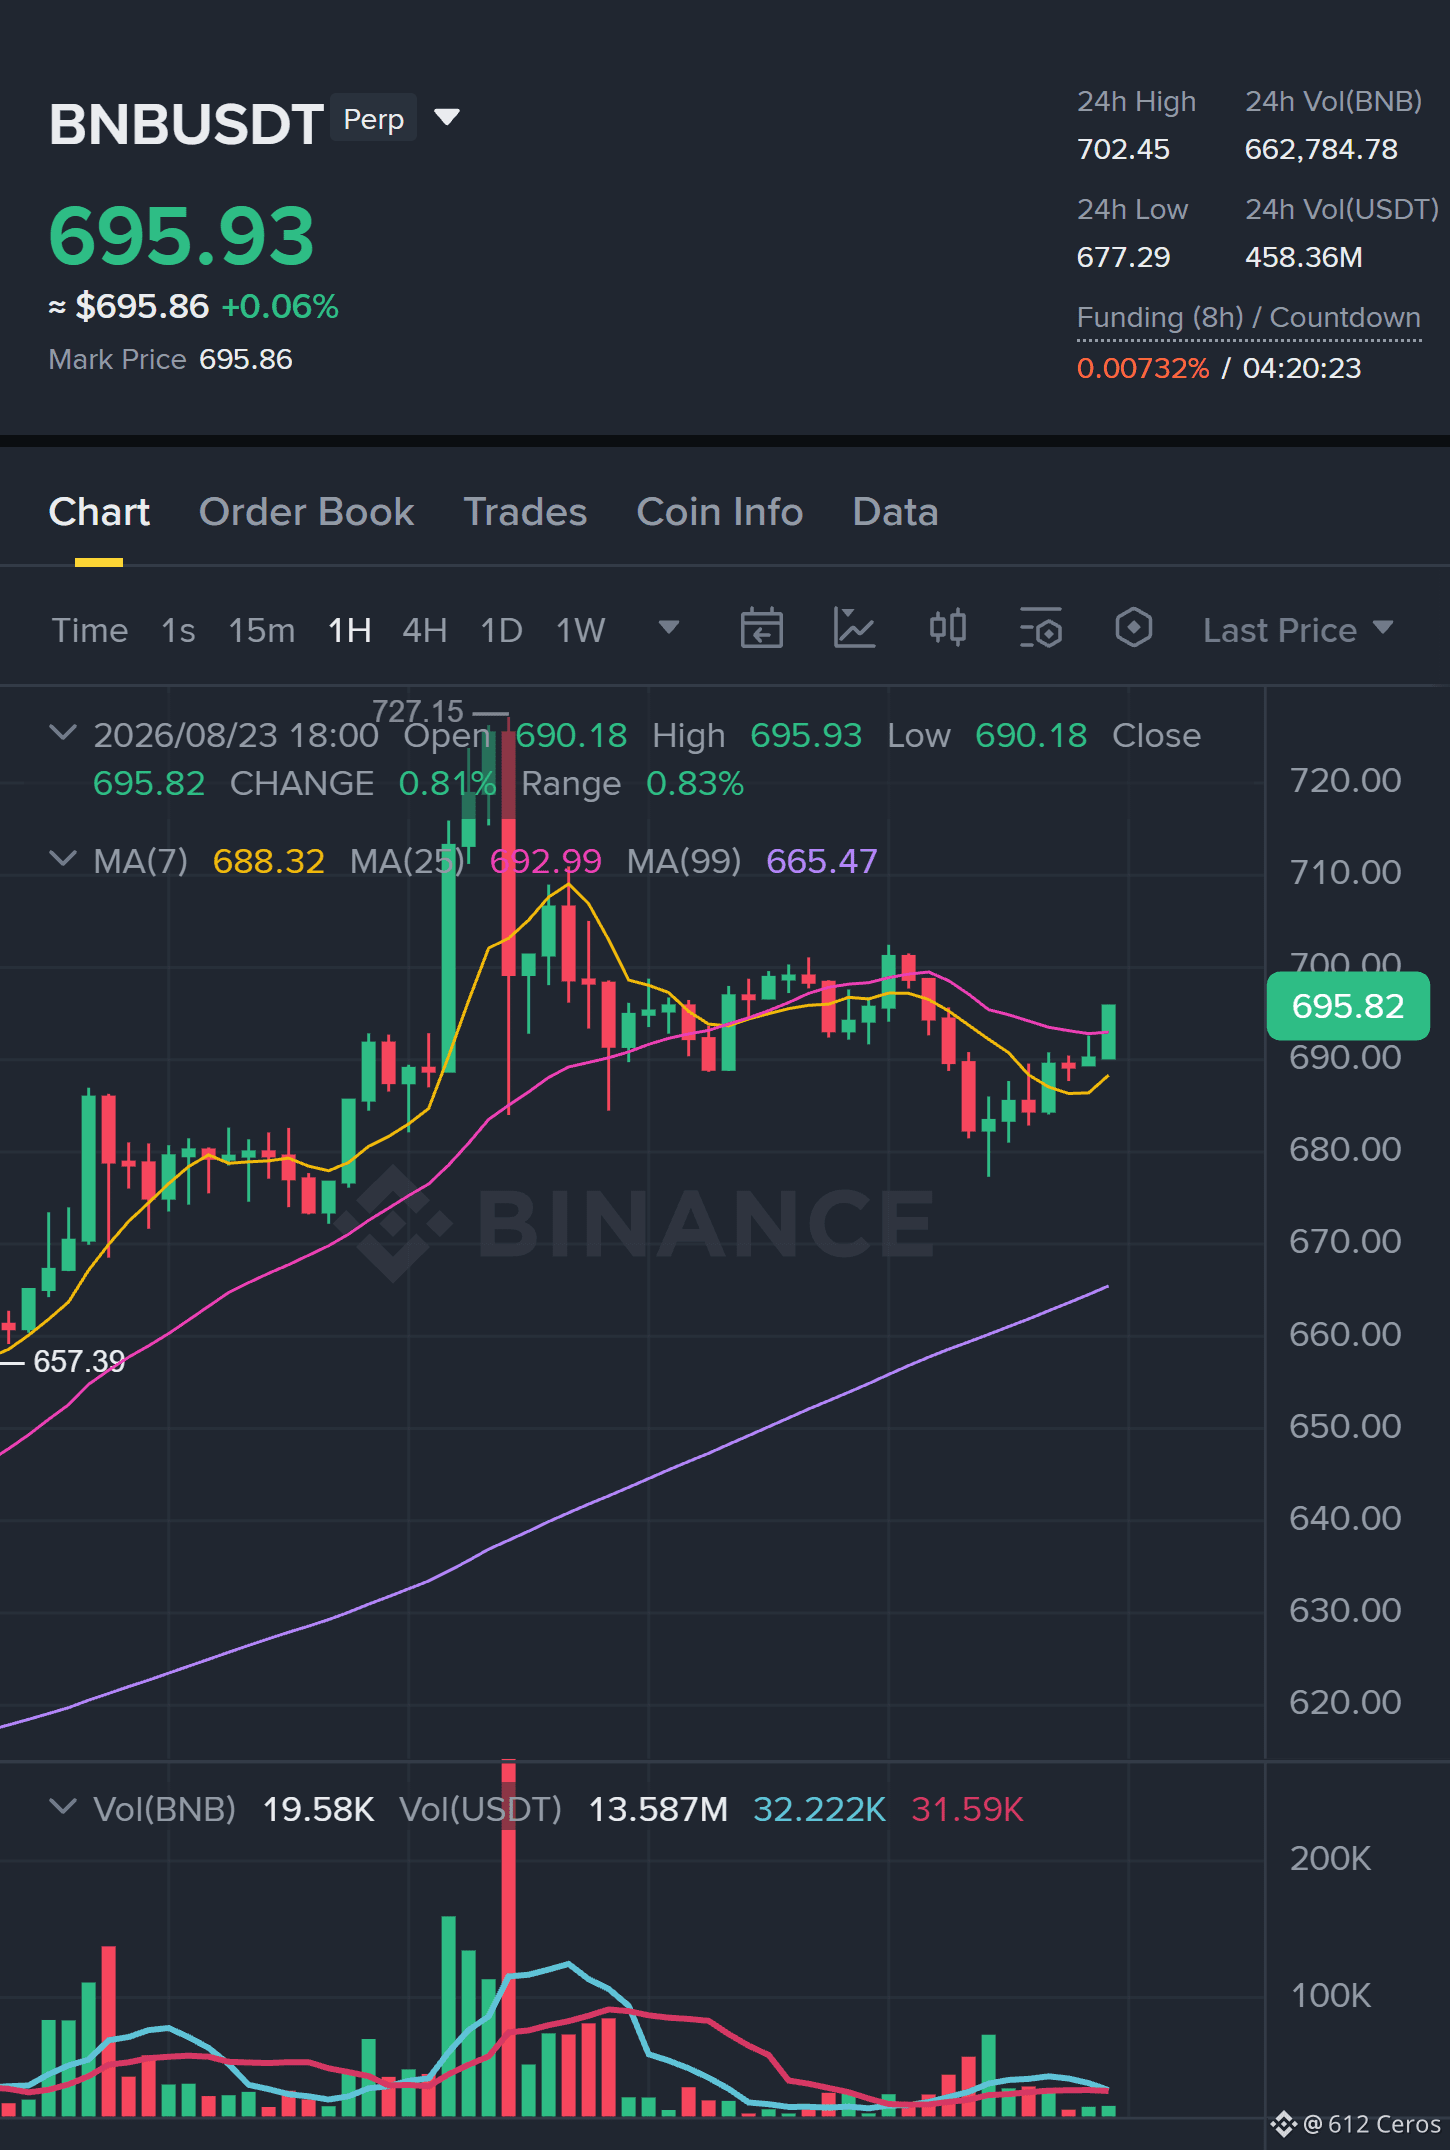Click the 24h High value 702.45
Image resolution: width=1450 pixels, height=2150 pixels.
[x=1123, y=150]
